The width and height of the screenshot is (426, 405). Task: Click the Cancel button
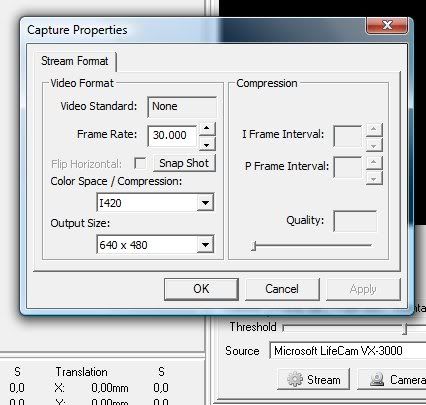pos(282,289)
